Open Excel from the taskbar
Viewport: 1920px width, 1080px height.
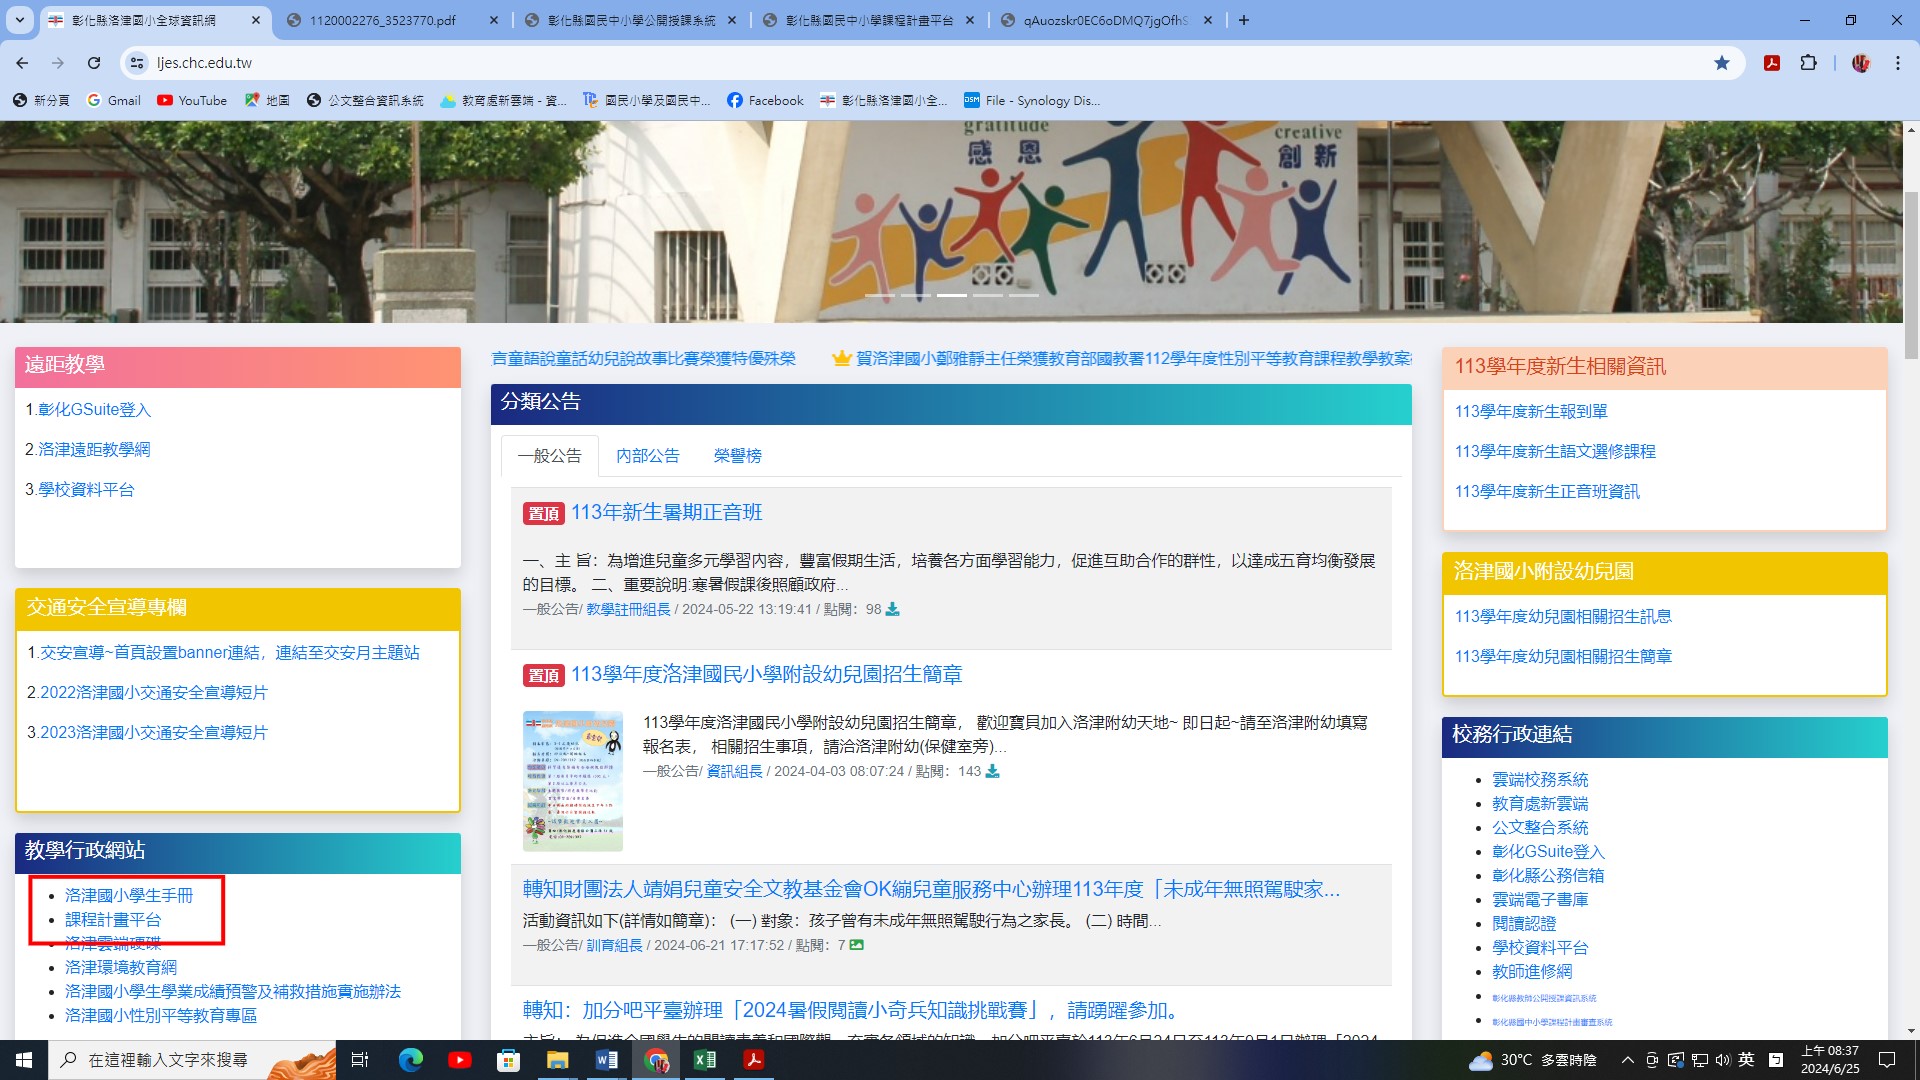pos(704,1060)
